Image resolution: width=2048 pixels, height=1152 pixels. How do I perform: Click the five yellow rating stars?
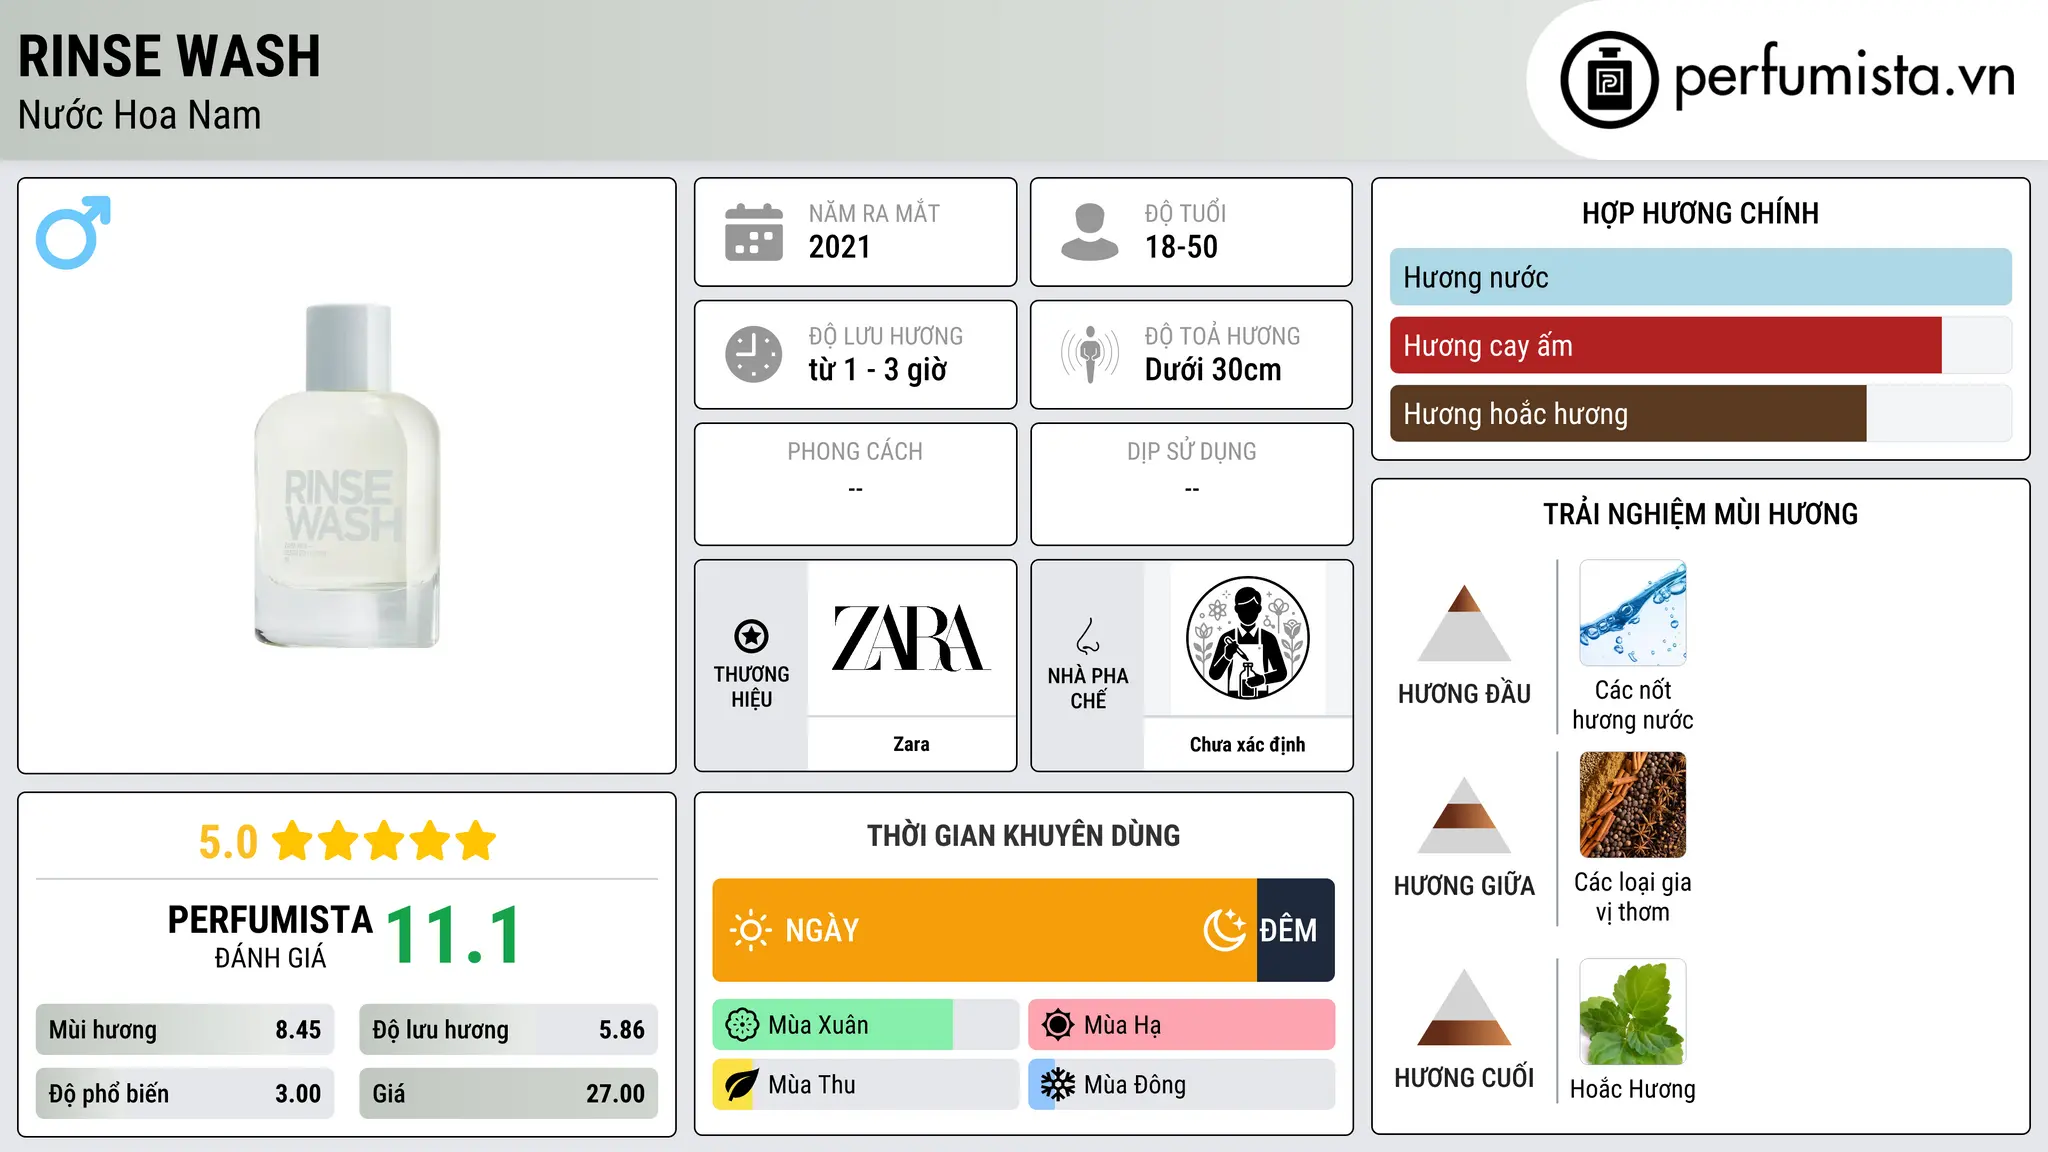[x=384, y=841]
